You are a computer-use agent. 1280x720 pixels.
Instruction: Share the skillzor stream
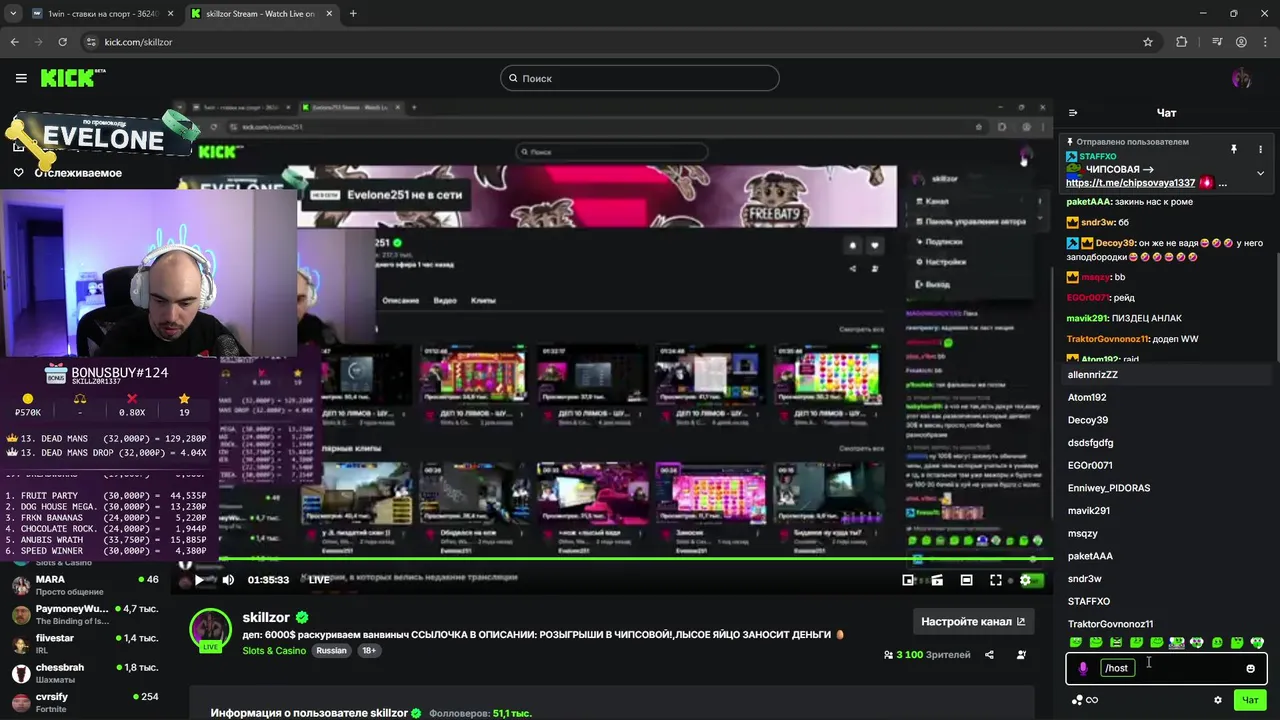tap(989, 655)
